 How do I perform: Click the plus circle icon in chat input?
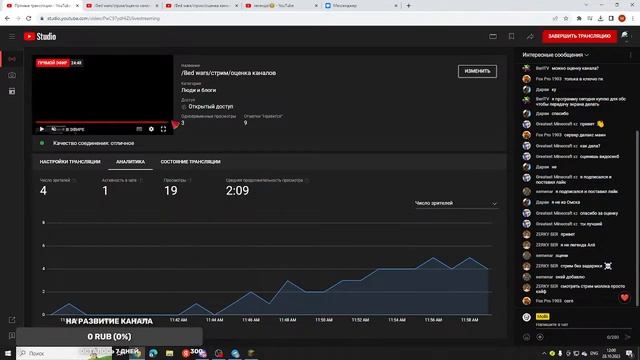tap(540, 337)
